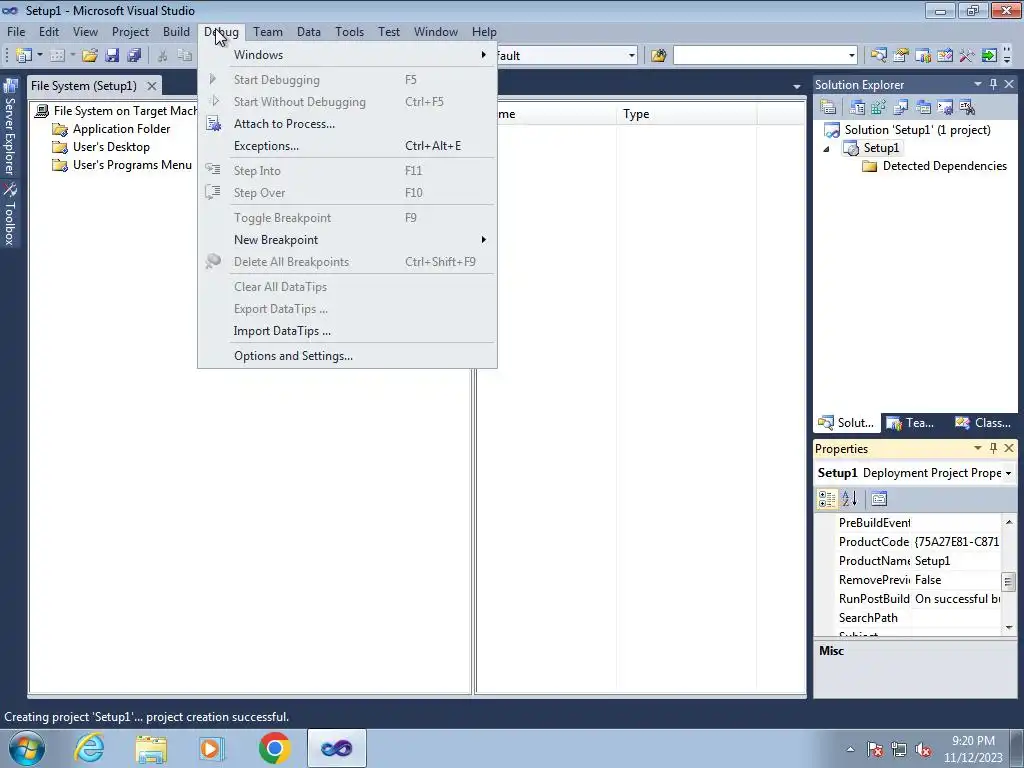Select Solution 'Setup1' (1 project) node
1024x768 pixels.
(917, 129)
